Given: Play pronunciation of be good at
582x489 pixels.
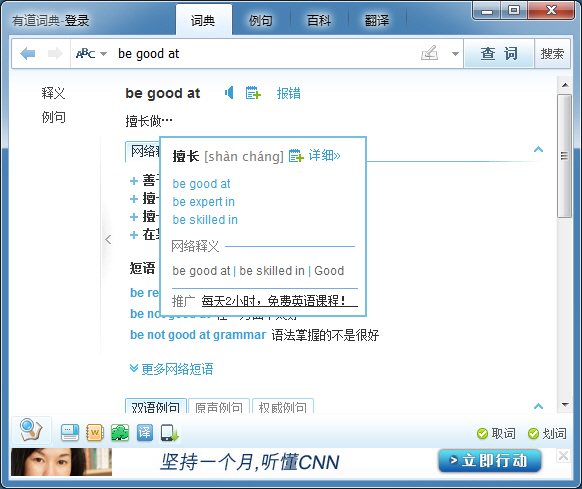Looking at the screenshot, I should click(x=229, y=92).
